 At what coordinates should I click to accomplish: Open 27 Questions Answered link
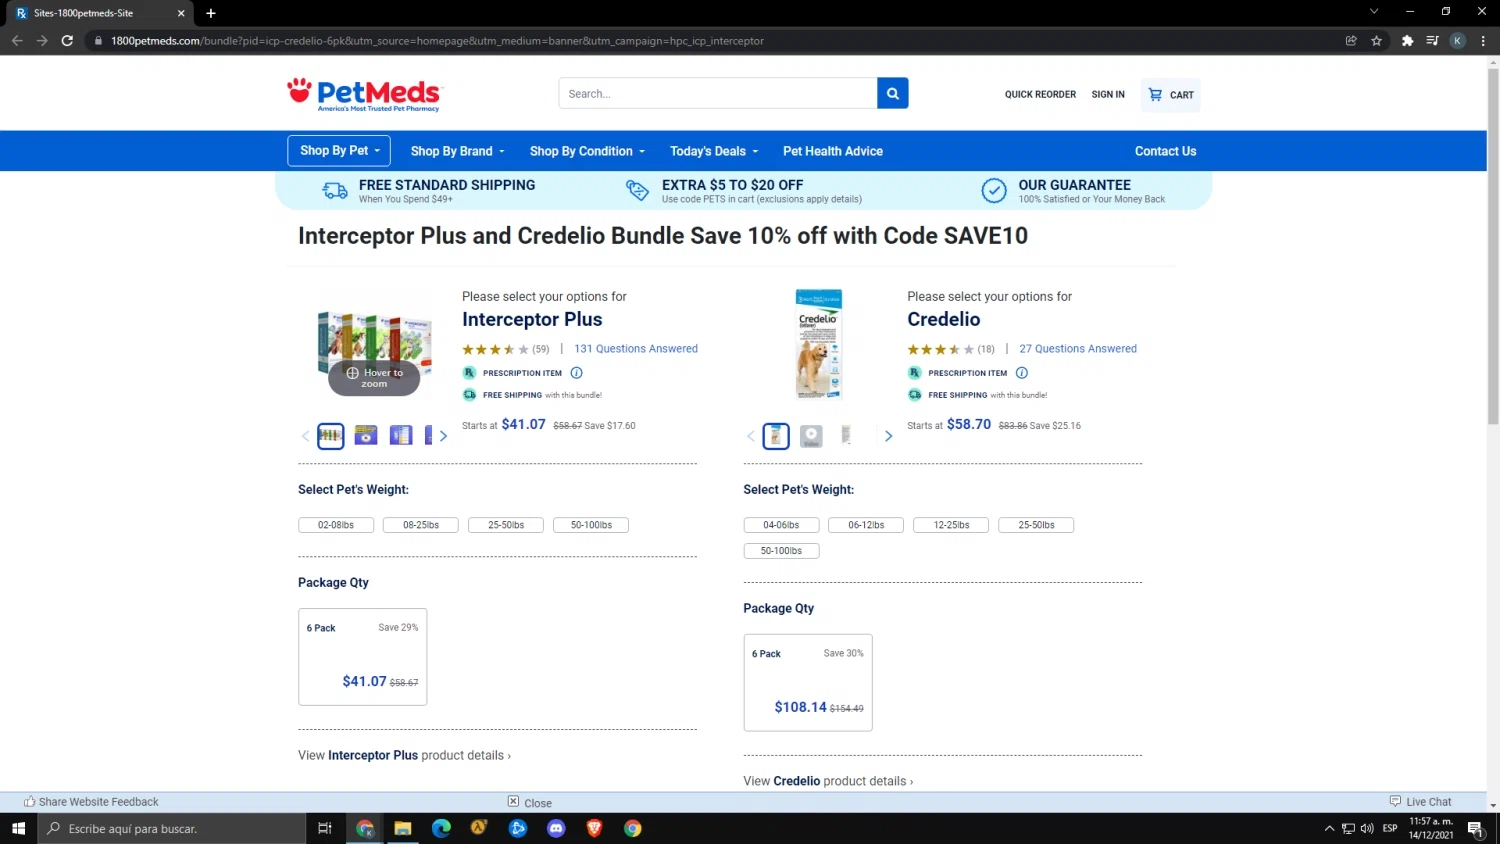point(1078,349)
